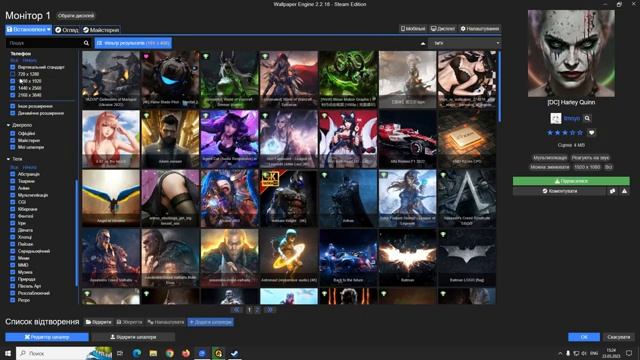Screen dimensions: 640x360
Task: Click the filter results button
Action: pos(133,43)
